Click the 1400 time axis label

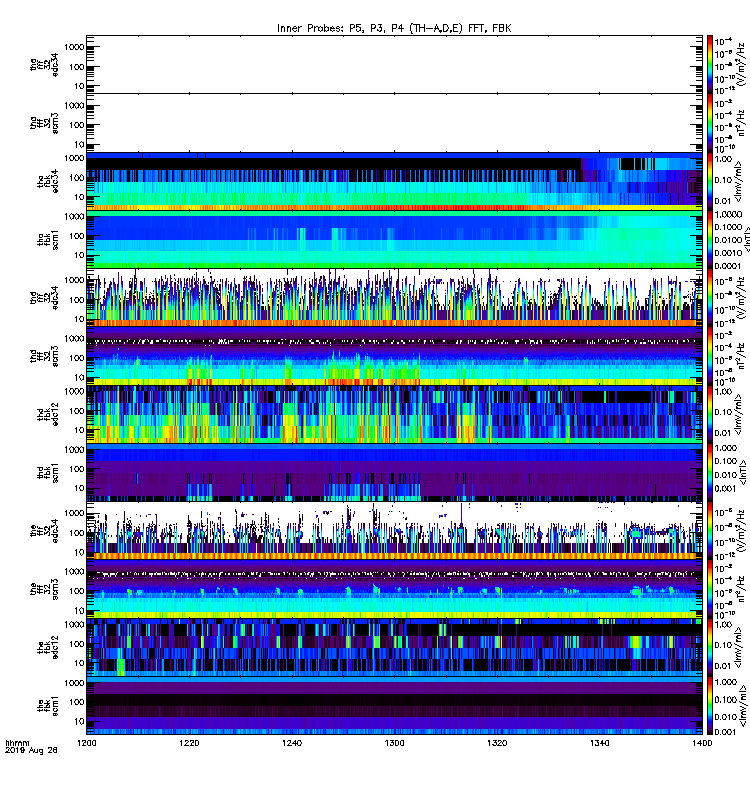pyautogui.click(x=702, y=743)
